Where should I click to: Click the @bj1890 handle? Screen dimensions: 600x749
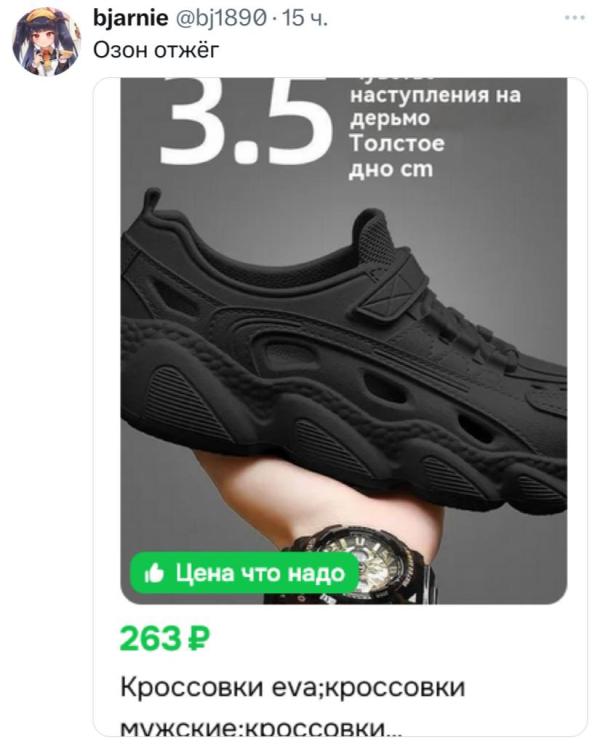[221, 18]
